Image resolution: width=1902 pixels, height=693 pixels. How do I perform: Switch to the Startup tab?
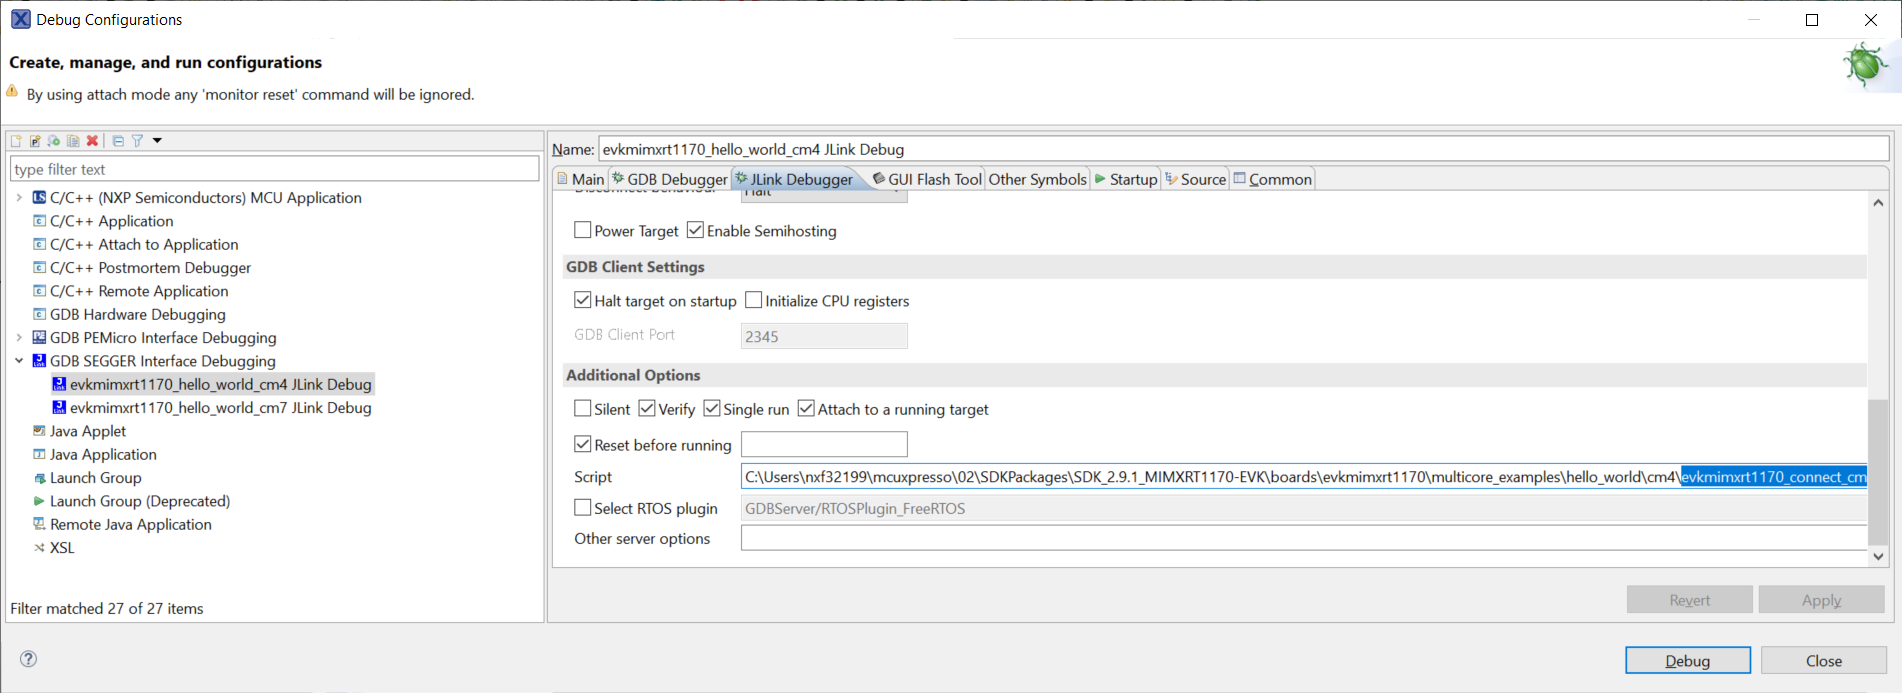(1126, 179)
